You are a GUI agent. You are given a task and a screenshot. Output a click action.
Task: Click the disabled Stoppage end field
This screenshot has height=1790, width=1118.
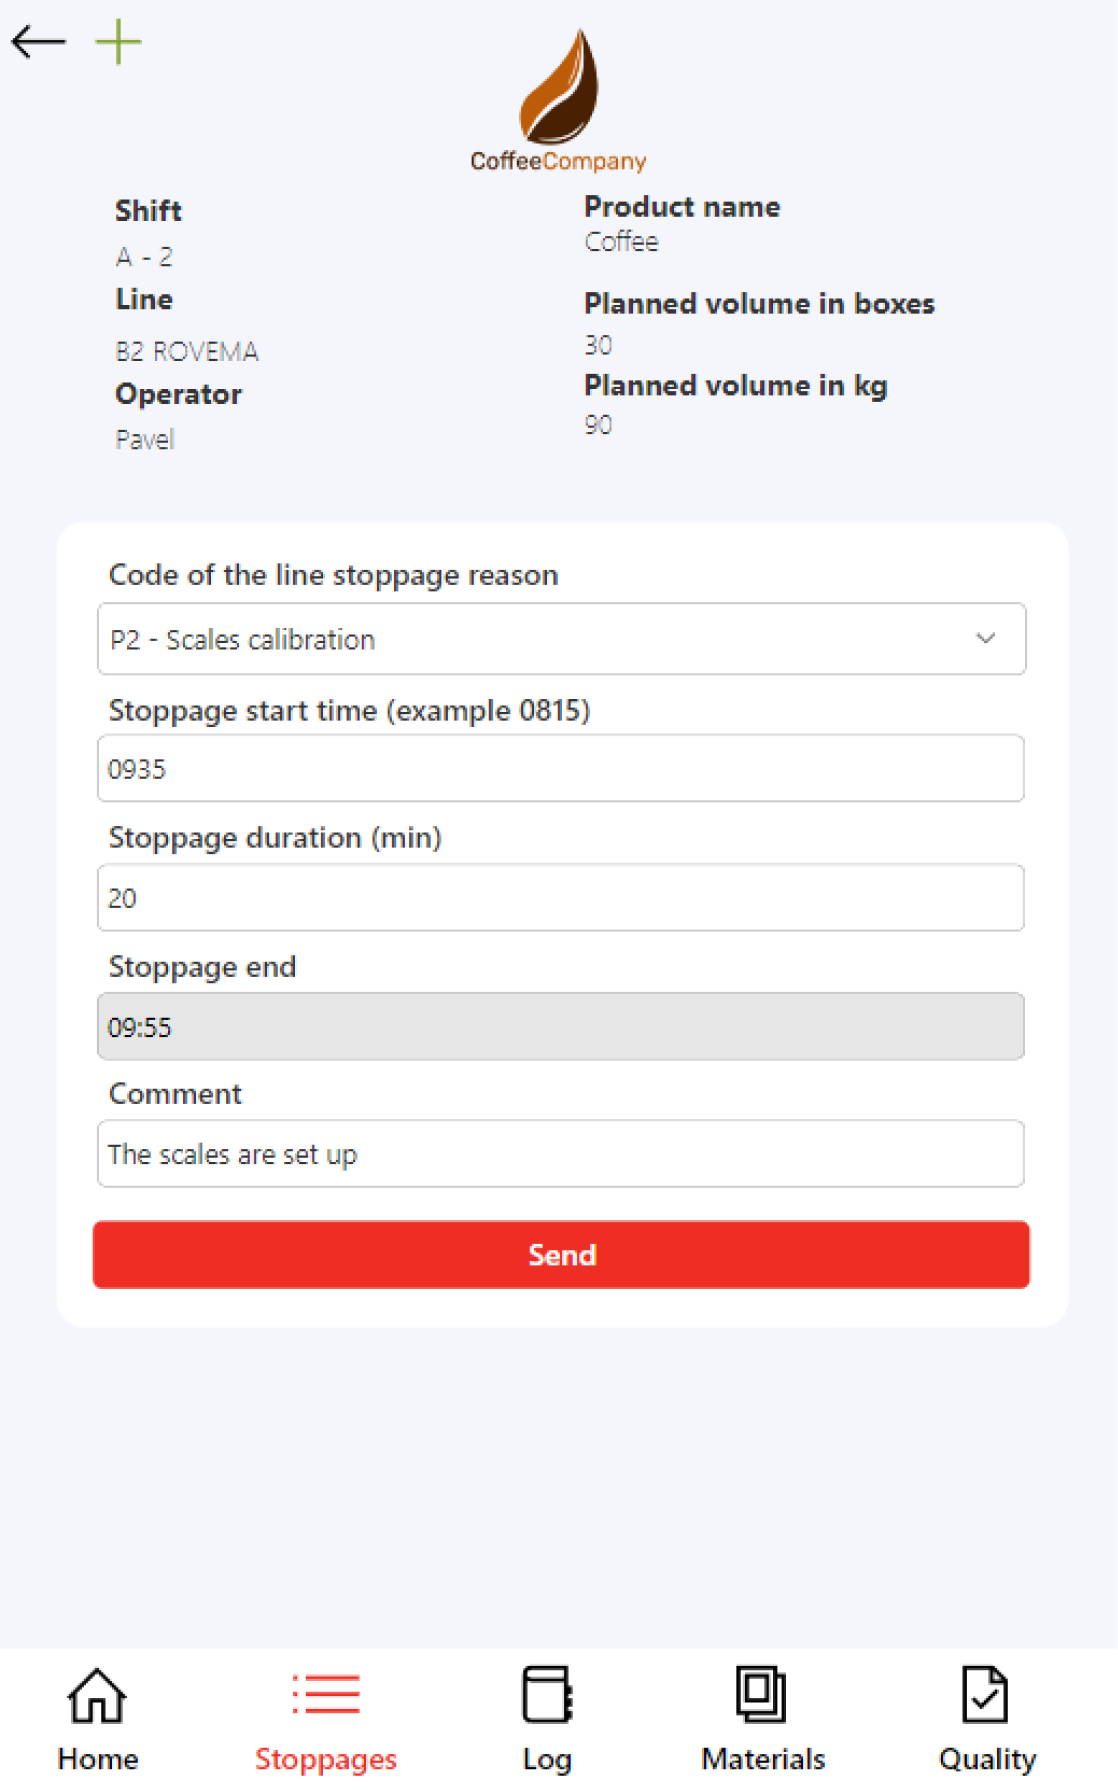561,1026
